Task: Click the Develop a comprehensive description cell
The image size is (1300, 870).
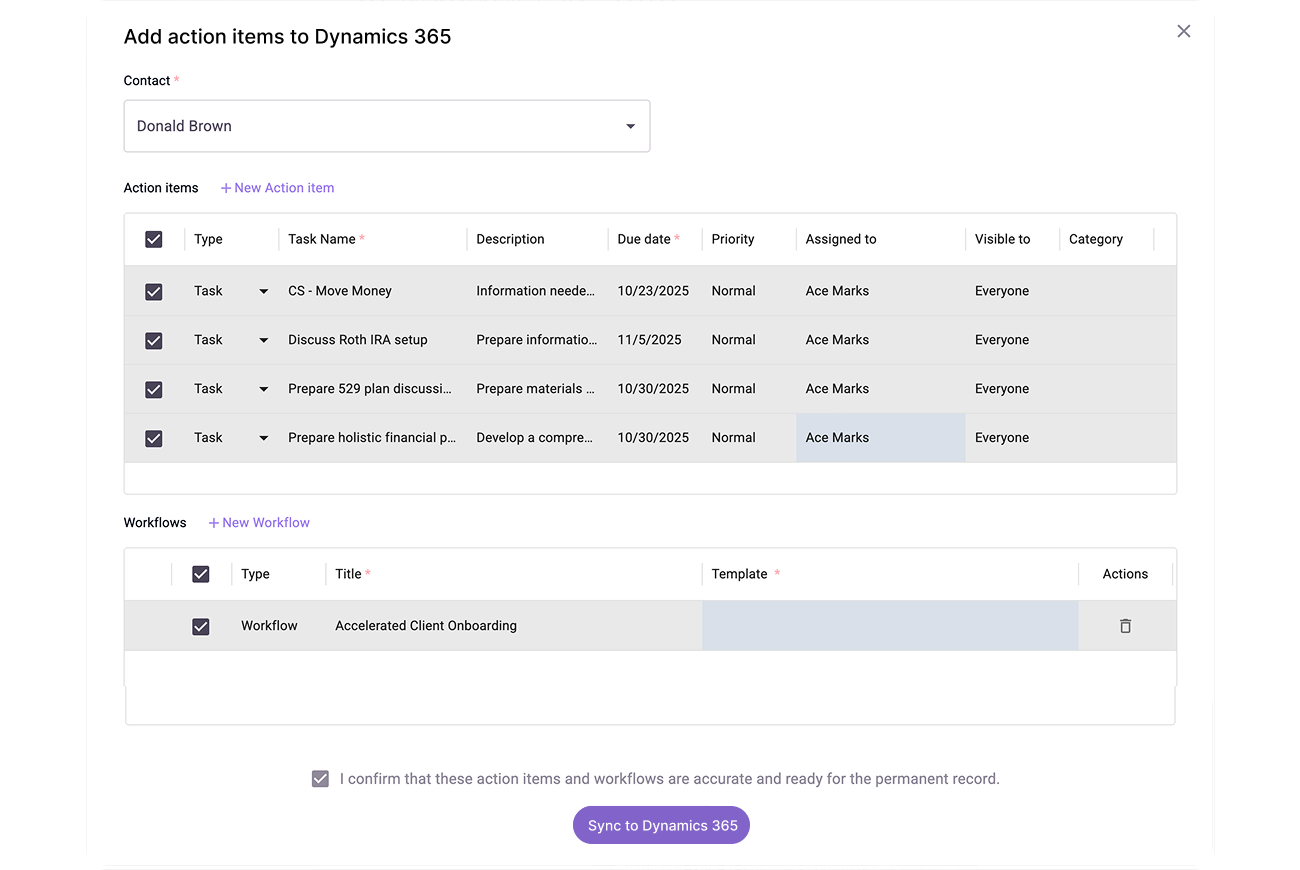Action: (x=537, y=438)
